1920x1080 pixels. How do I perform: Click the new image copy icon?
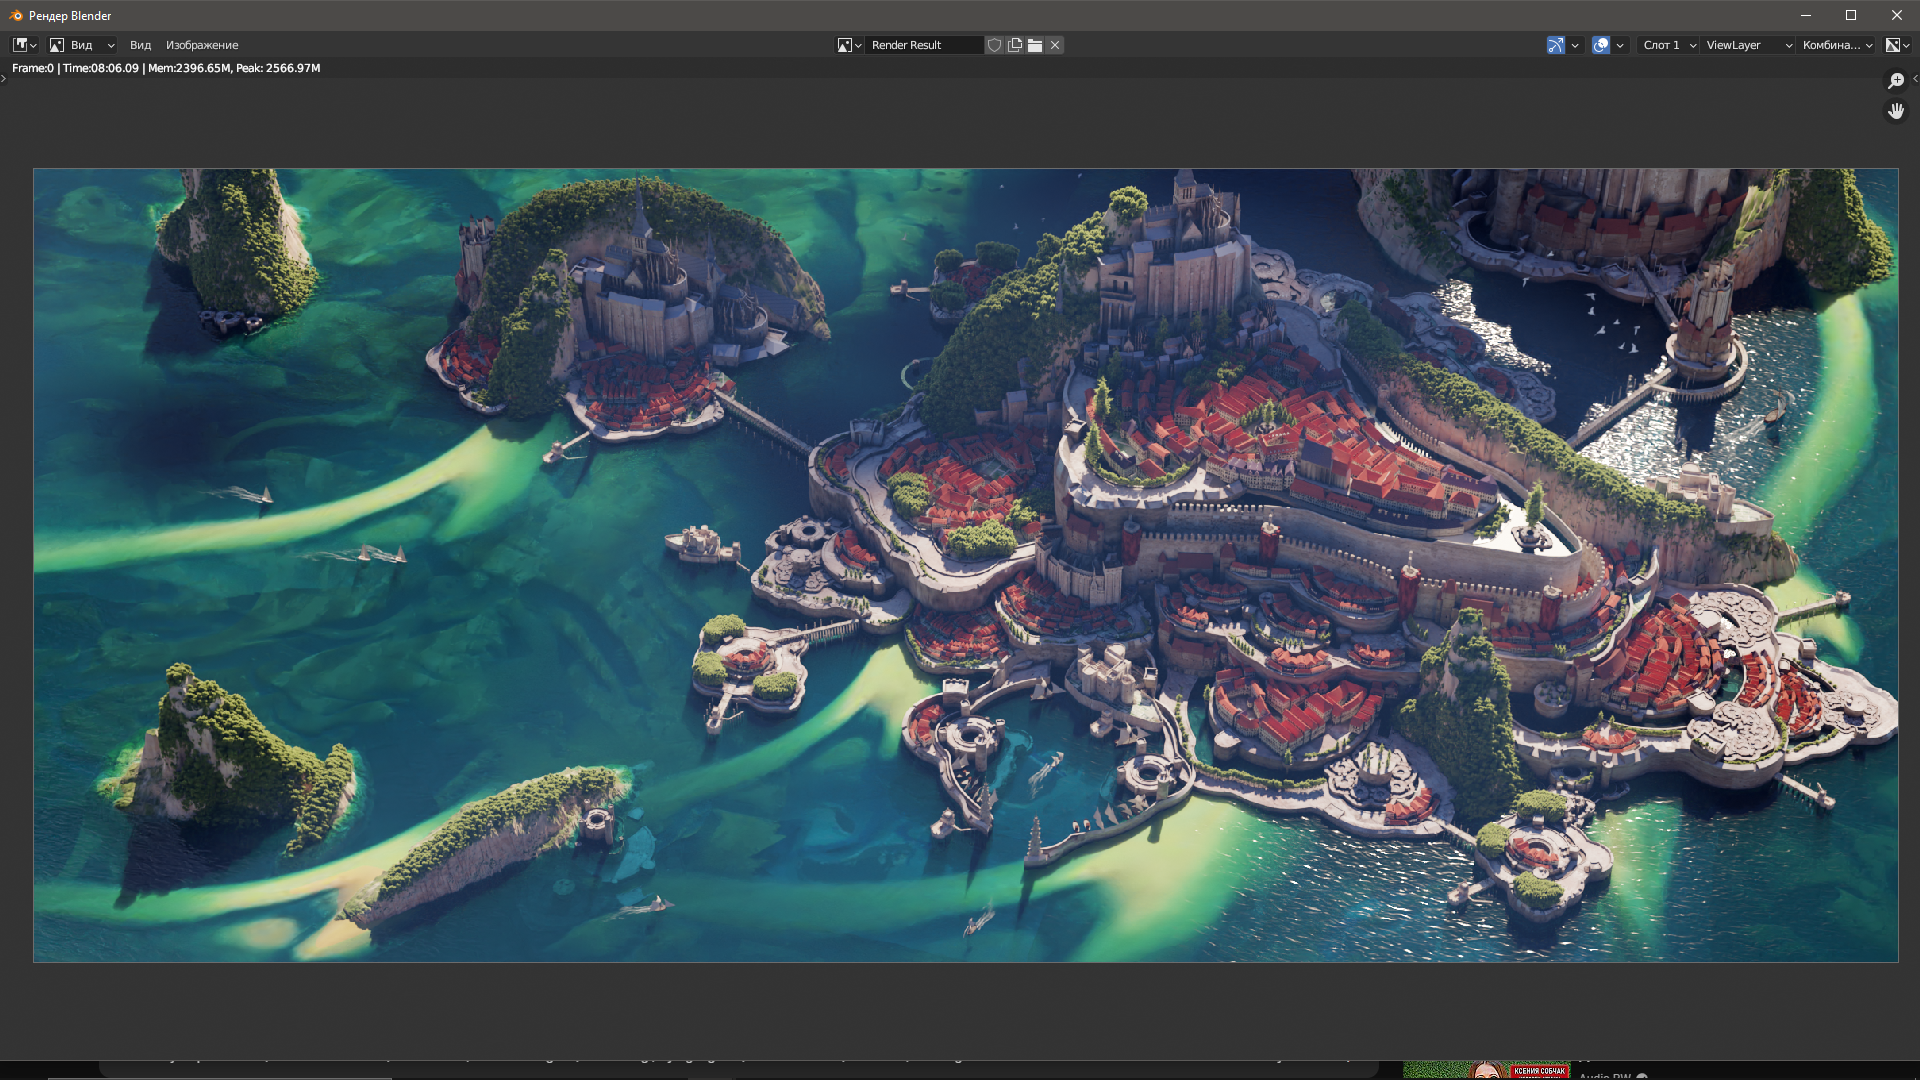[x=1015, y=45]
